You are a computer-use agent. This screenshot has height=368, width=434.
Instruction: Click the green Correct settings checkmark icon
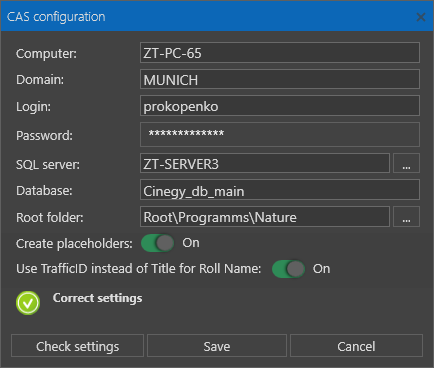(x=28, y=303)
